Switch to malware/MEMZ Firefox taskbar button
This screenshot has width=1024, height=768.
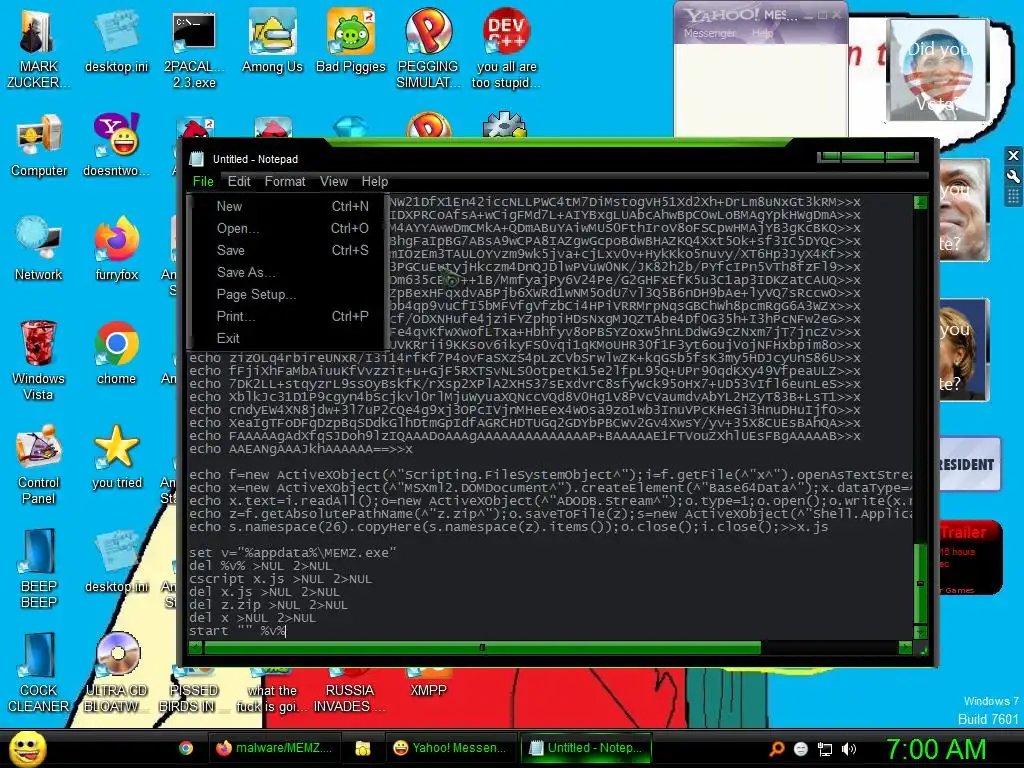coord(274,748)
